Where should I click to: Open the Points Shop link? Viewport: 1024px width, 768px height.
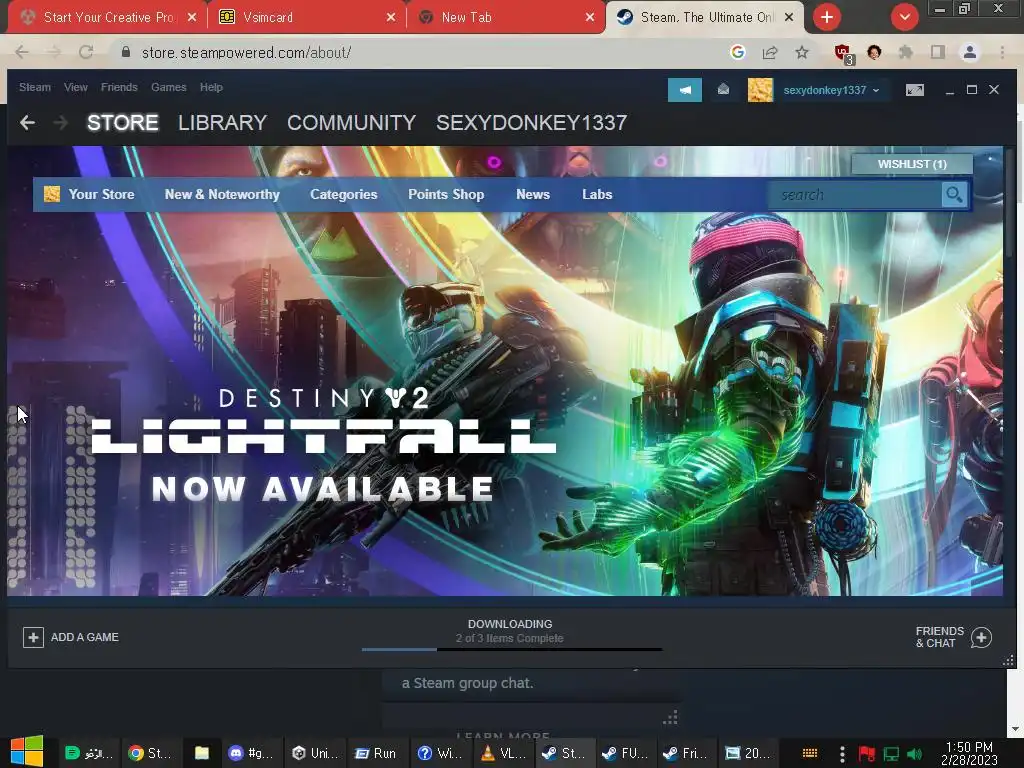point(446,194)
